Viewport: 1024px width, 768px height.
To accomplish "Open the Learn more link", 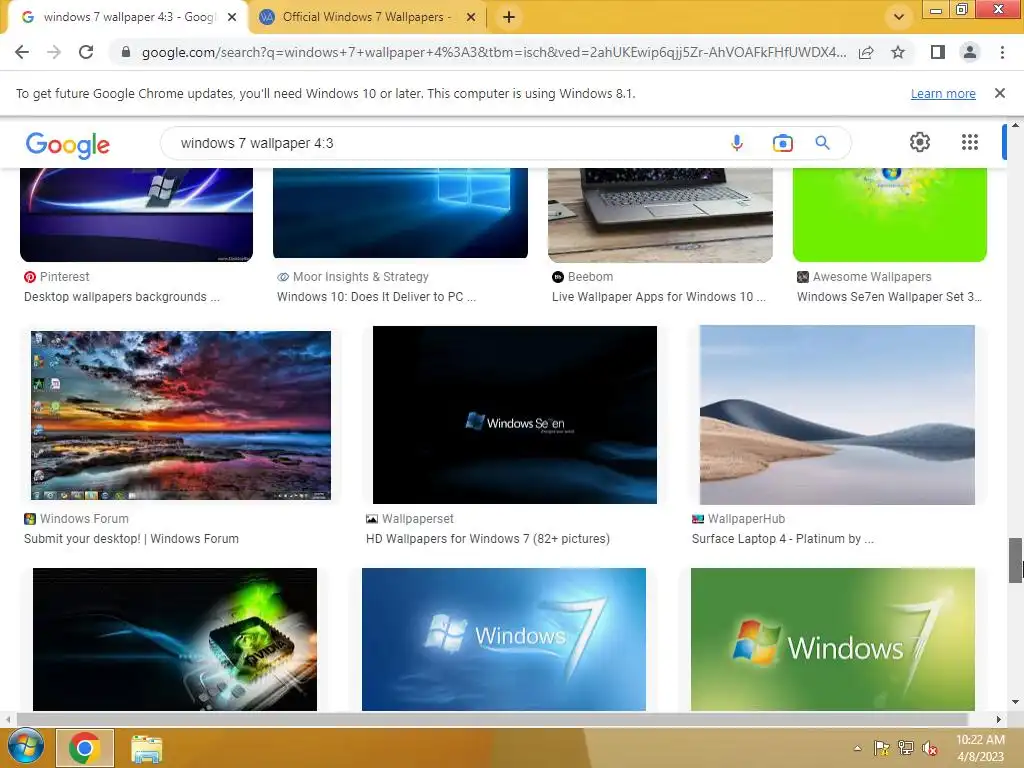I will tap(943, 93).
